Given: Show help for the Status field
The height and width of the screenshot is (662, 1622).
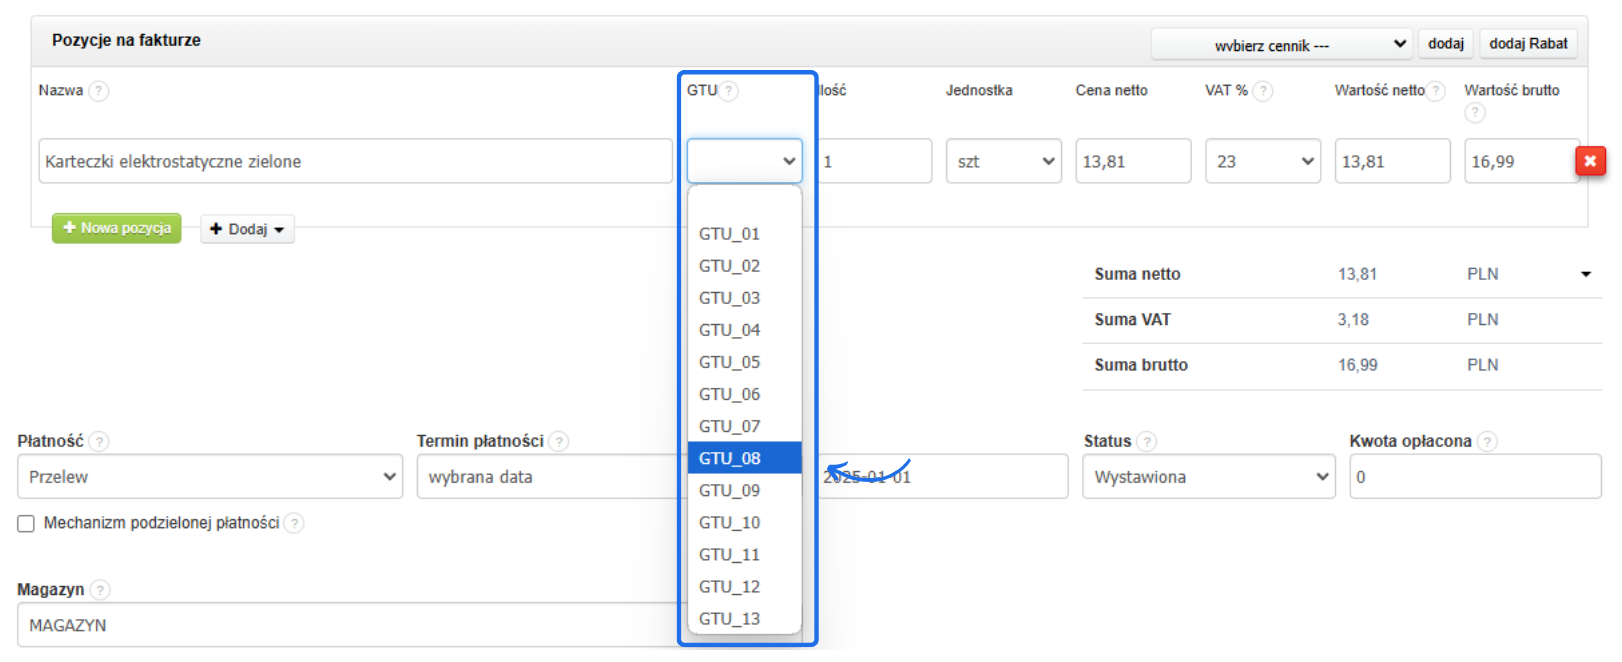Looking at the screenshot, I should (x=1147, y=441).
